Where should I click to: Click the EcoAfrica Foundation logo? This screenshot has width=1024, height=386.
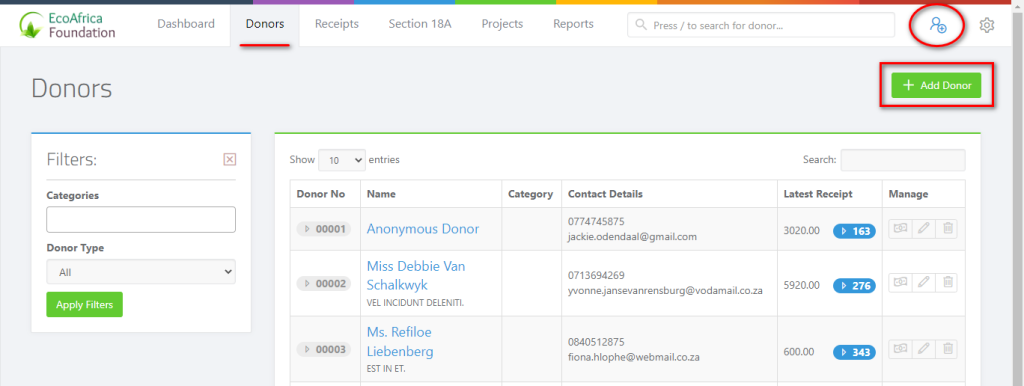(68, 25)
